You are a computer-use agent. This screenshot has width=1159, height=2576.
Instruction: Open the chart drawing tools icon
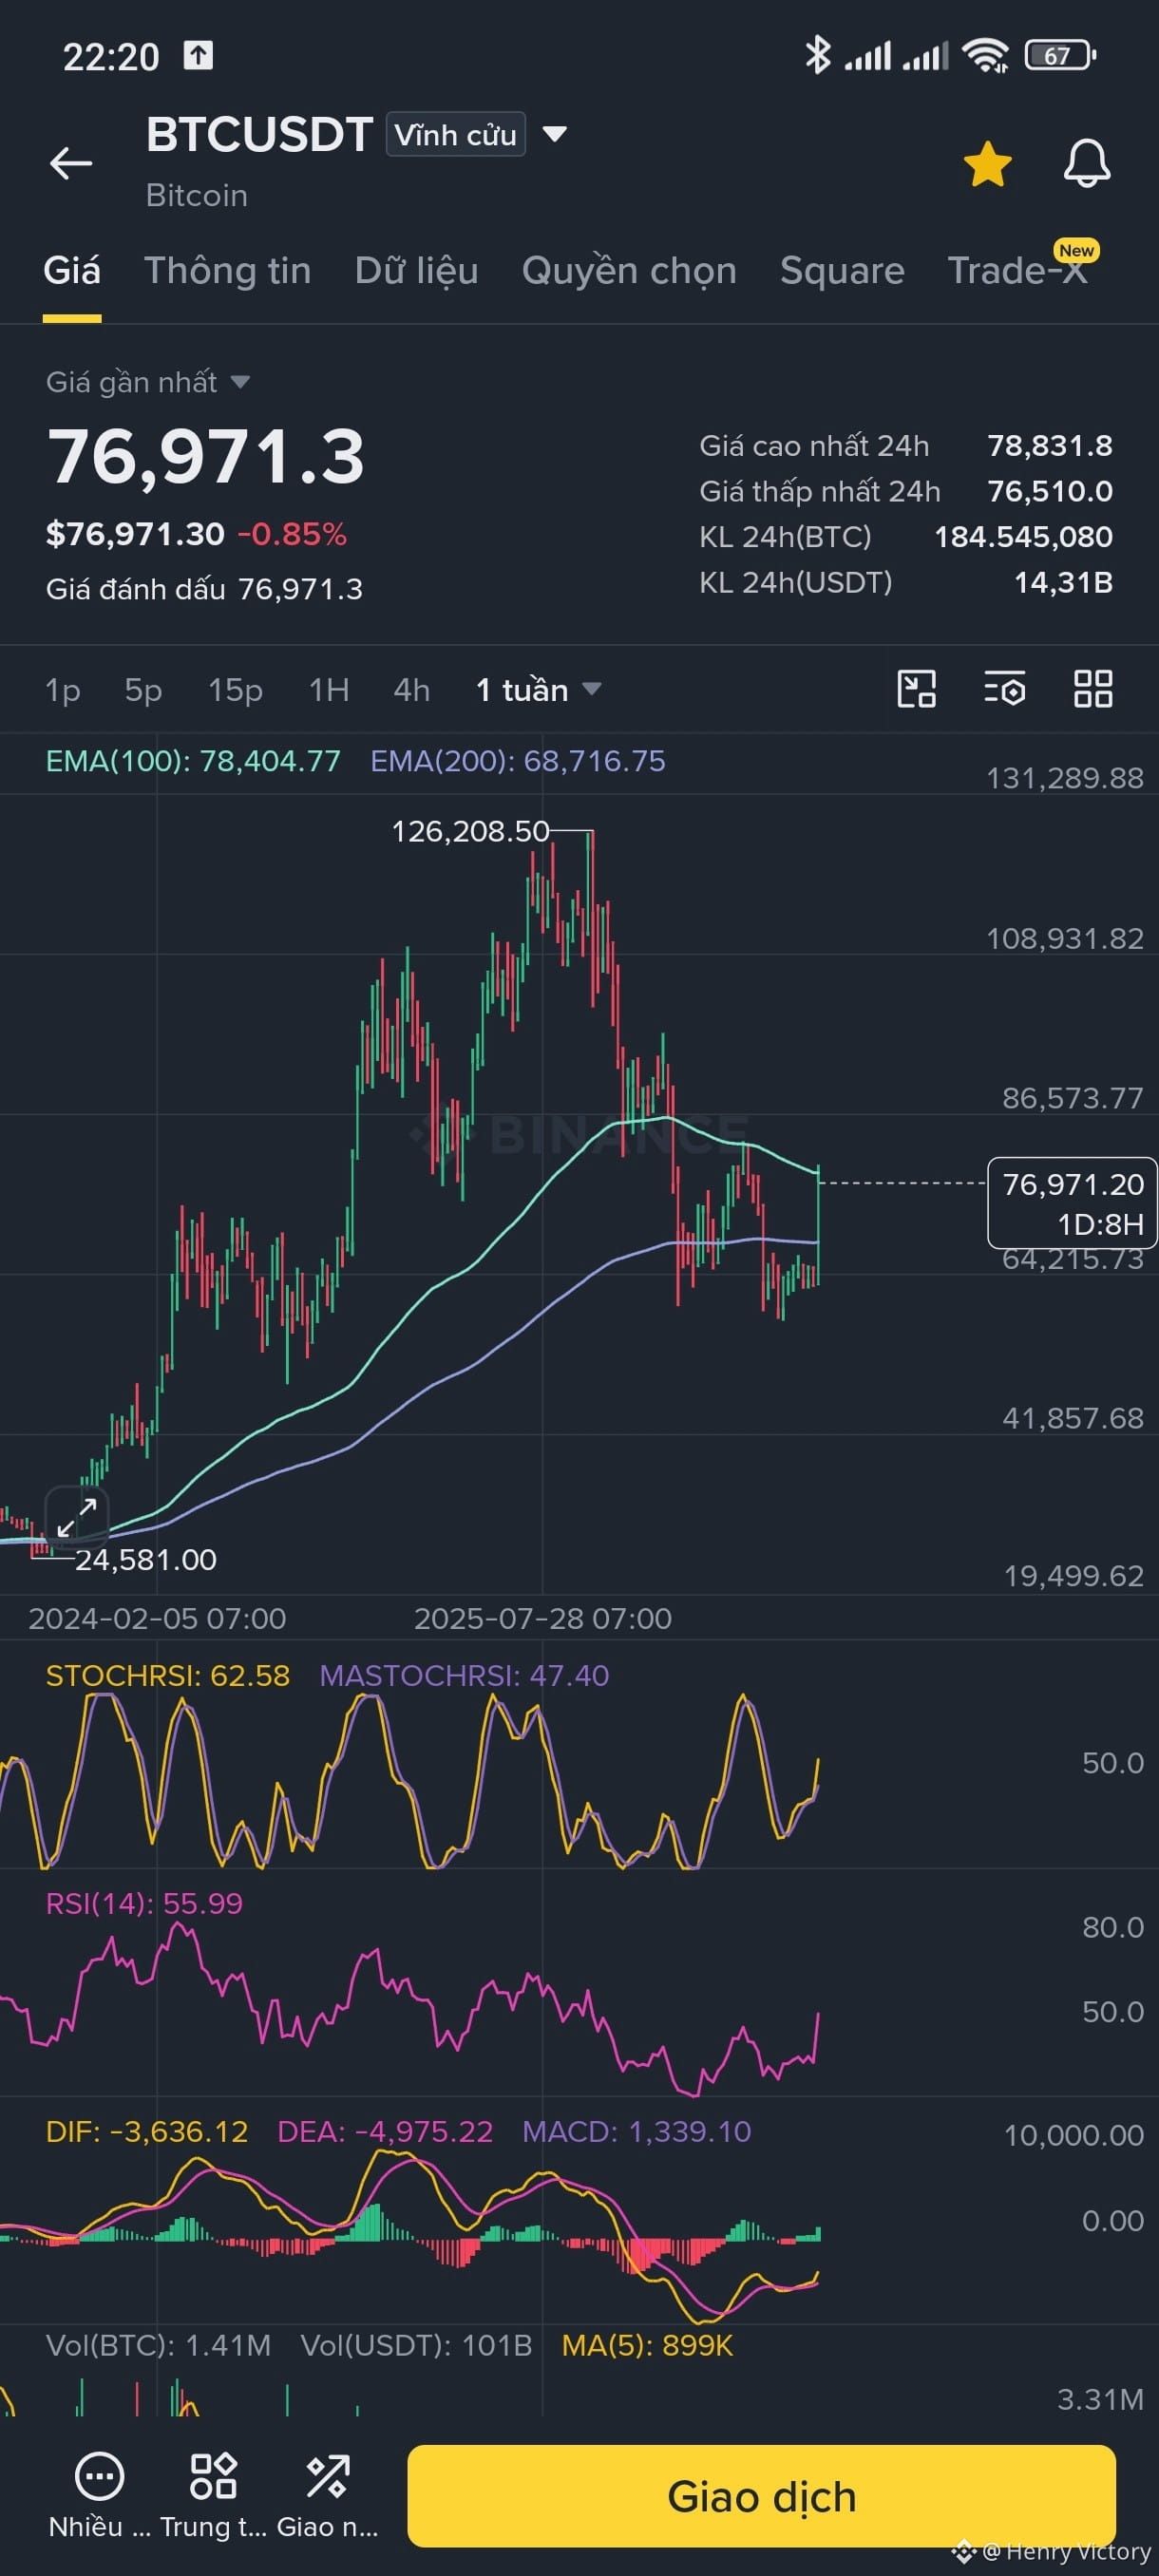point(916,689)
